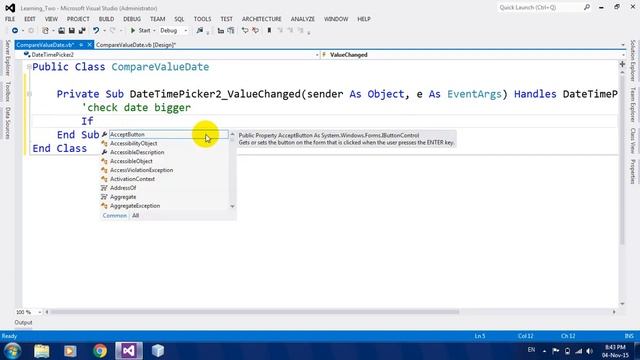Switch IntelliSense to the Common tab
The image size is (640, 360).
tap(115, 216)
